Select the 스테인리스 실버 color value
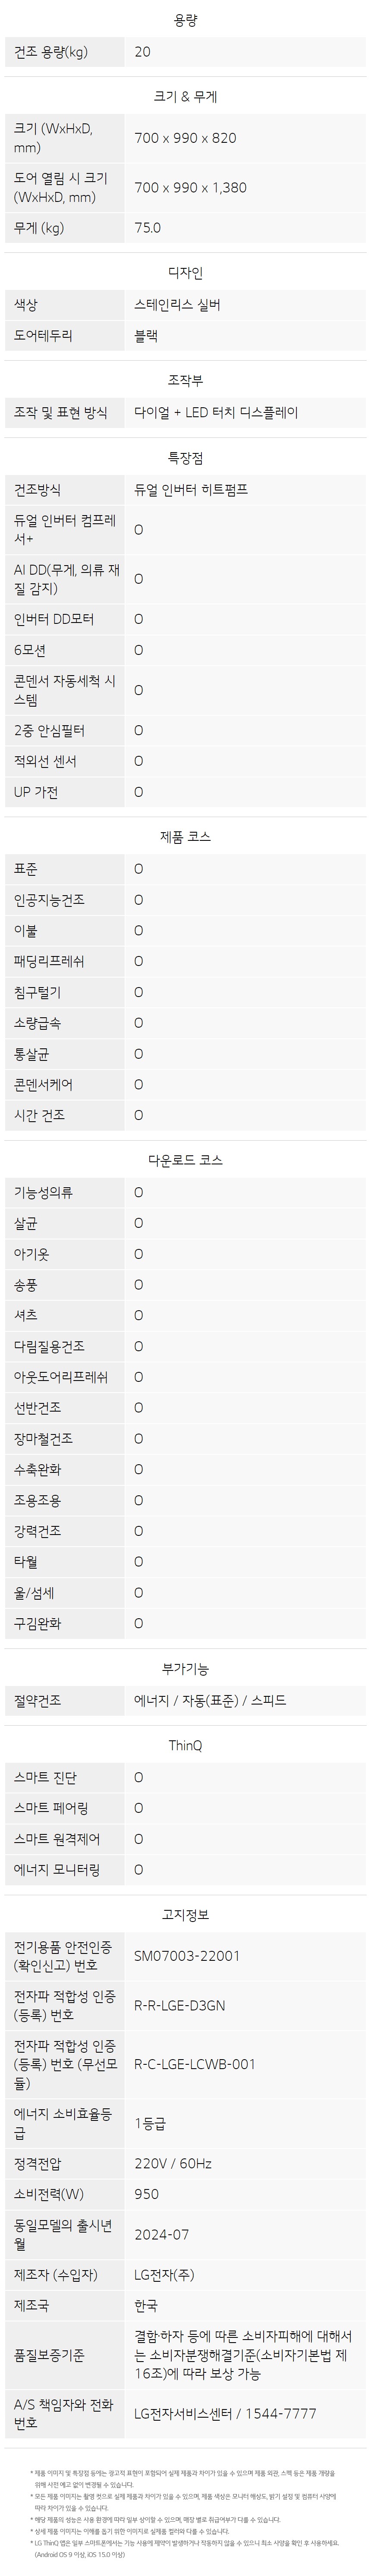Screen dimensions: 371x2576 (x=177, y=305)
